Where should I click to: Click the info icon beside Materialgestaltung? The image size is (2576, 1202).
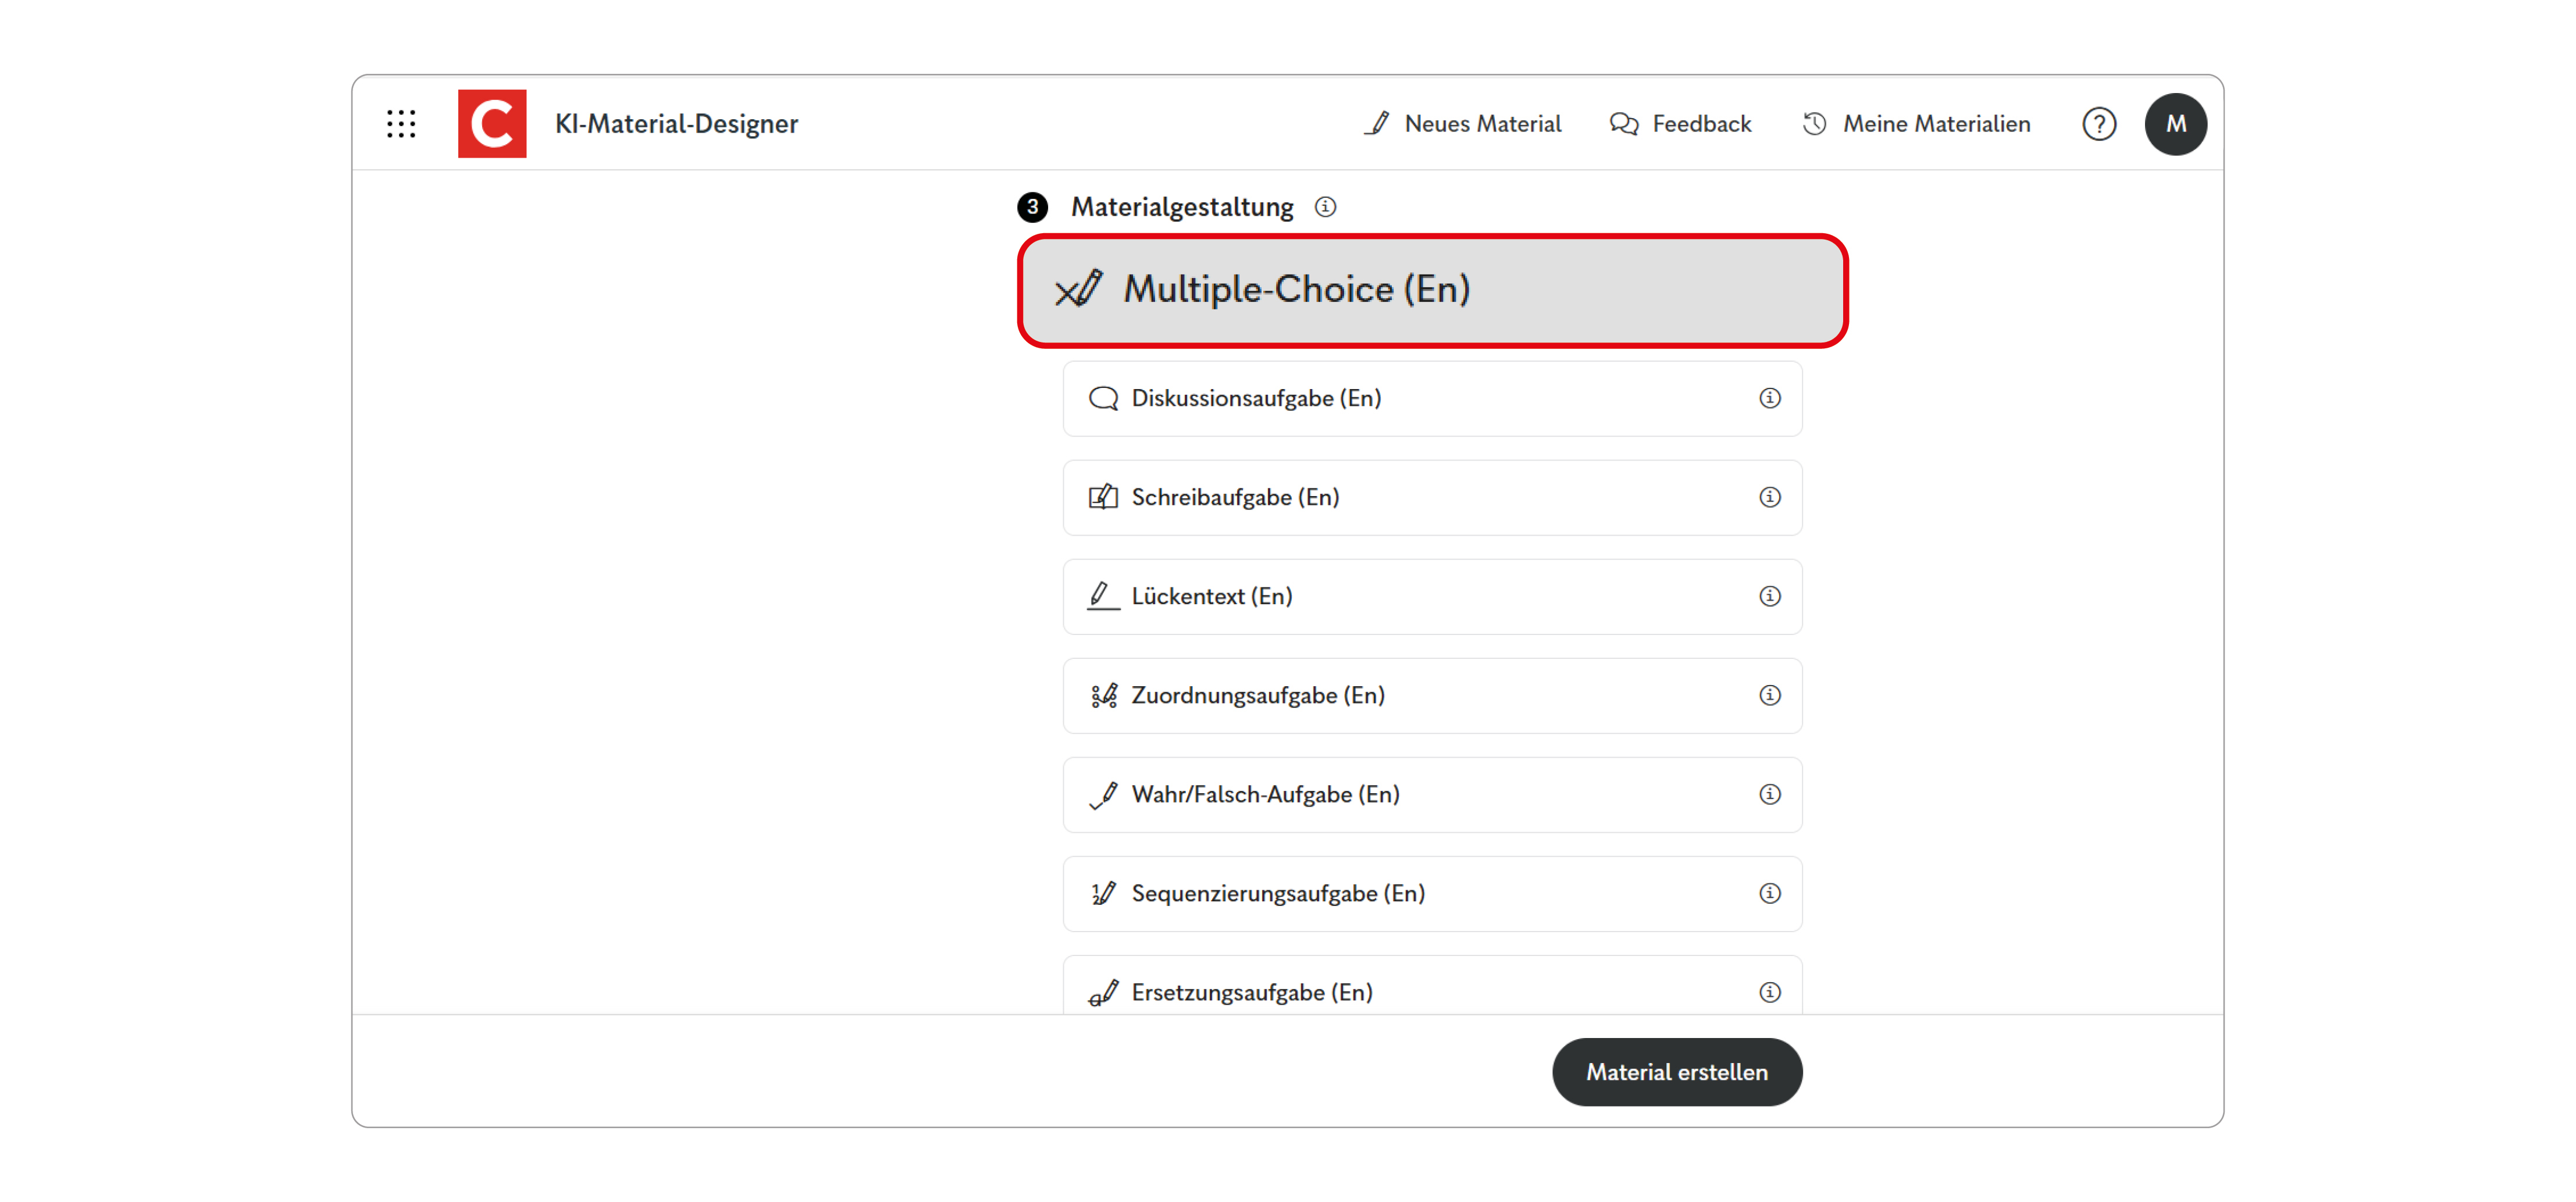pyautogui.click(x=1325, y=207)
